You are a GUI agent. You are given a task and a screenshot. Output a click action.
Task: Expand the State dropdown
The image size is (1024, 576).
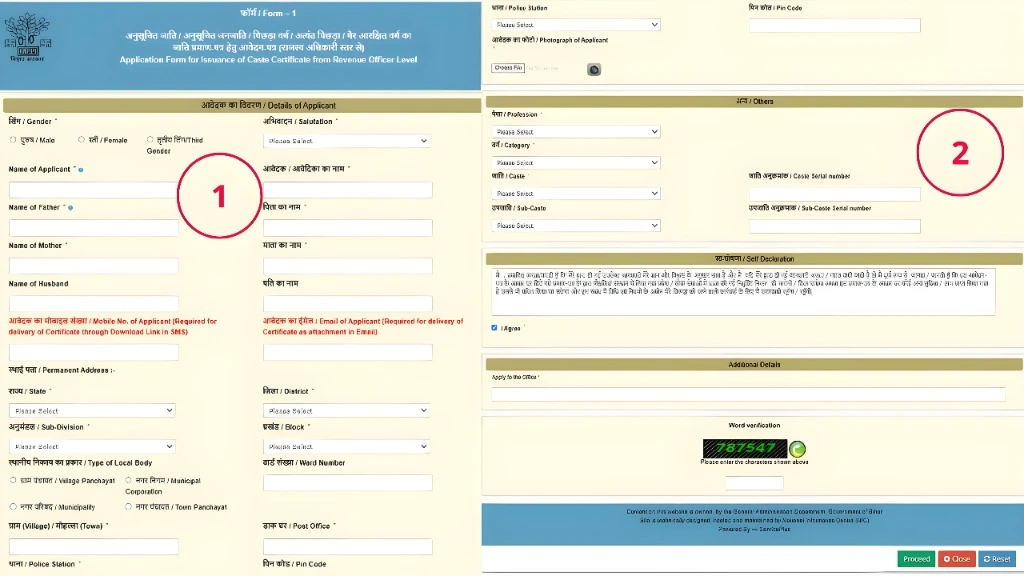click(92, 410)
